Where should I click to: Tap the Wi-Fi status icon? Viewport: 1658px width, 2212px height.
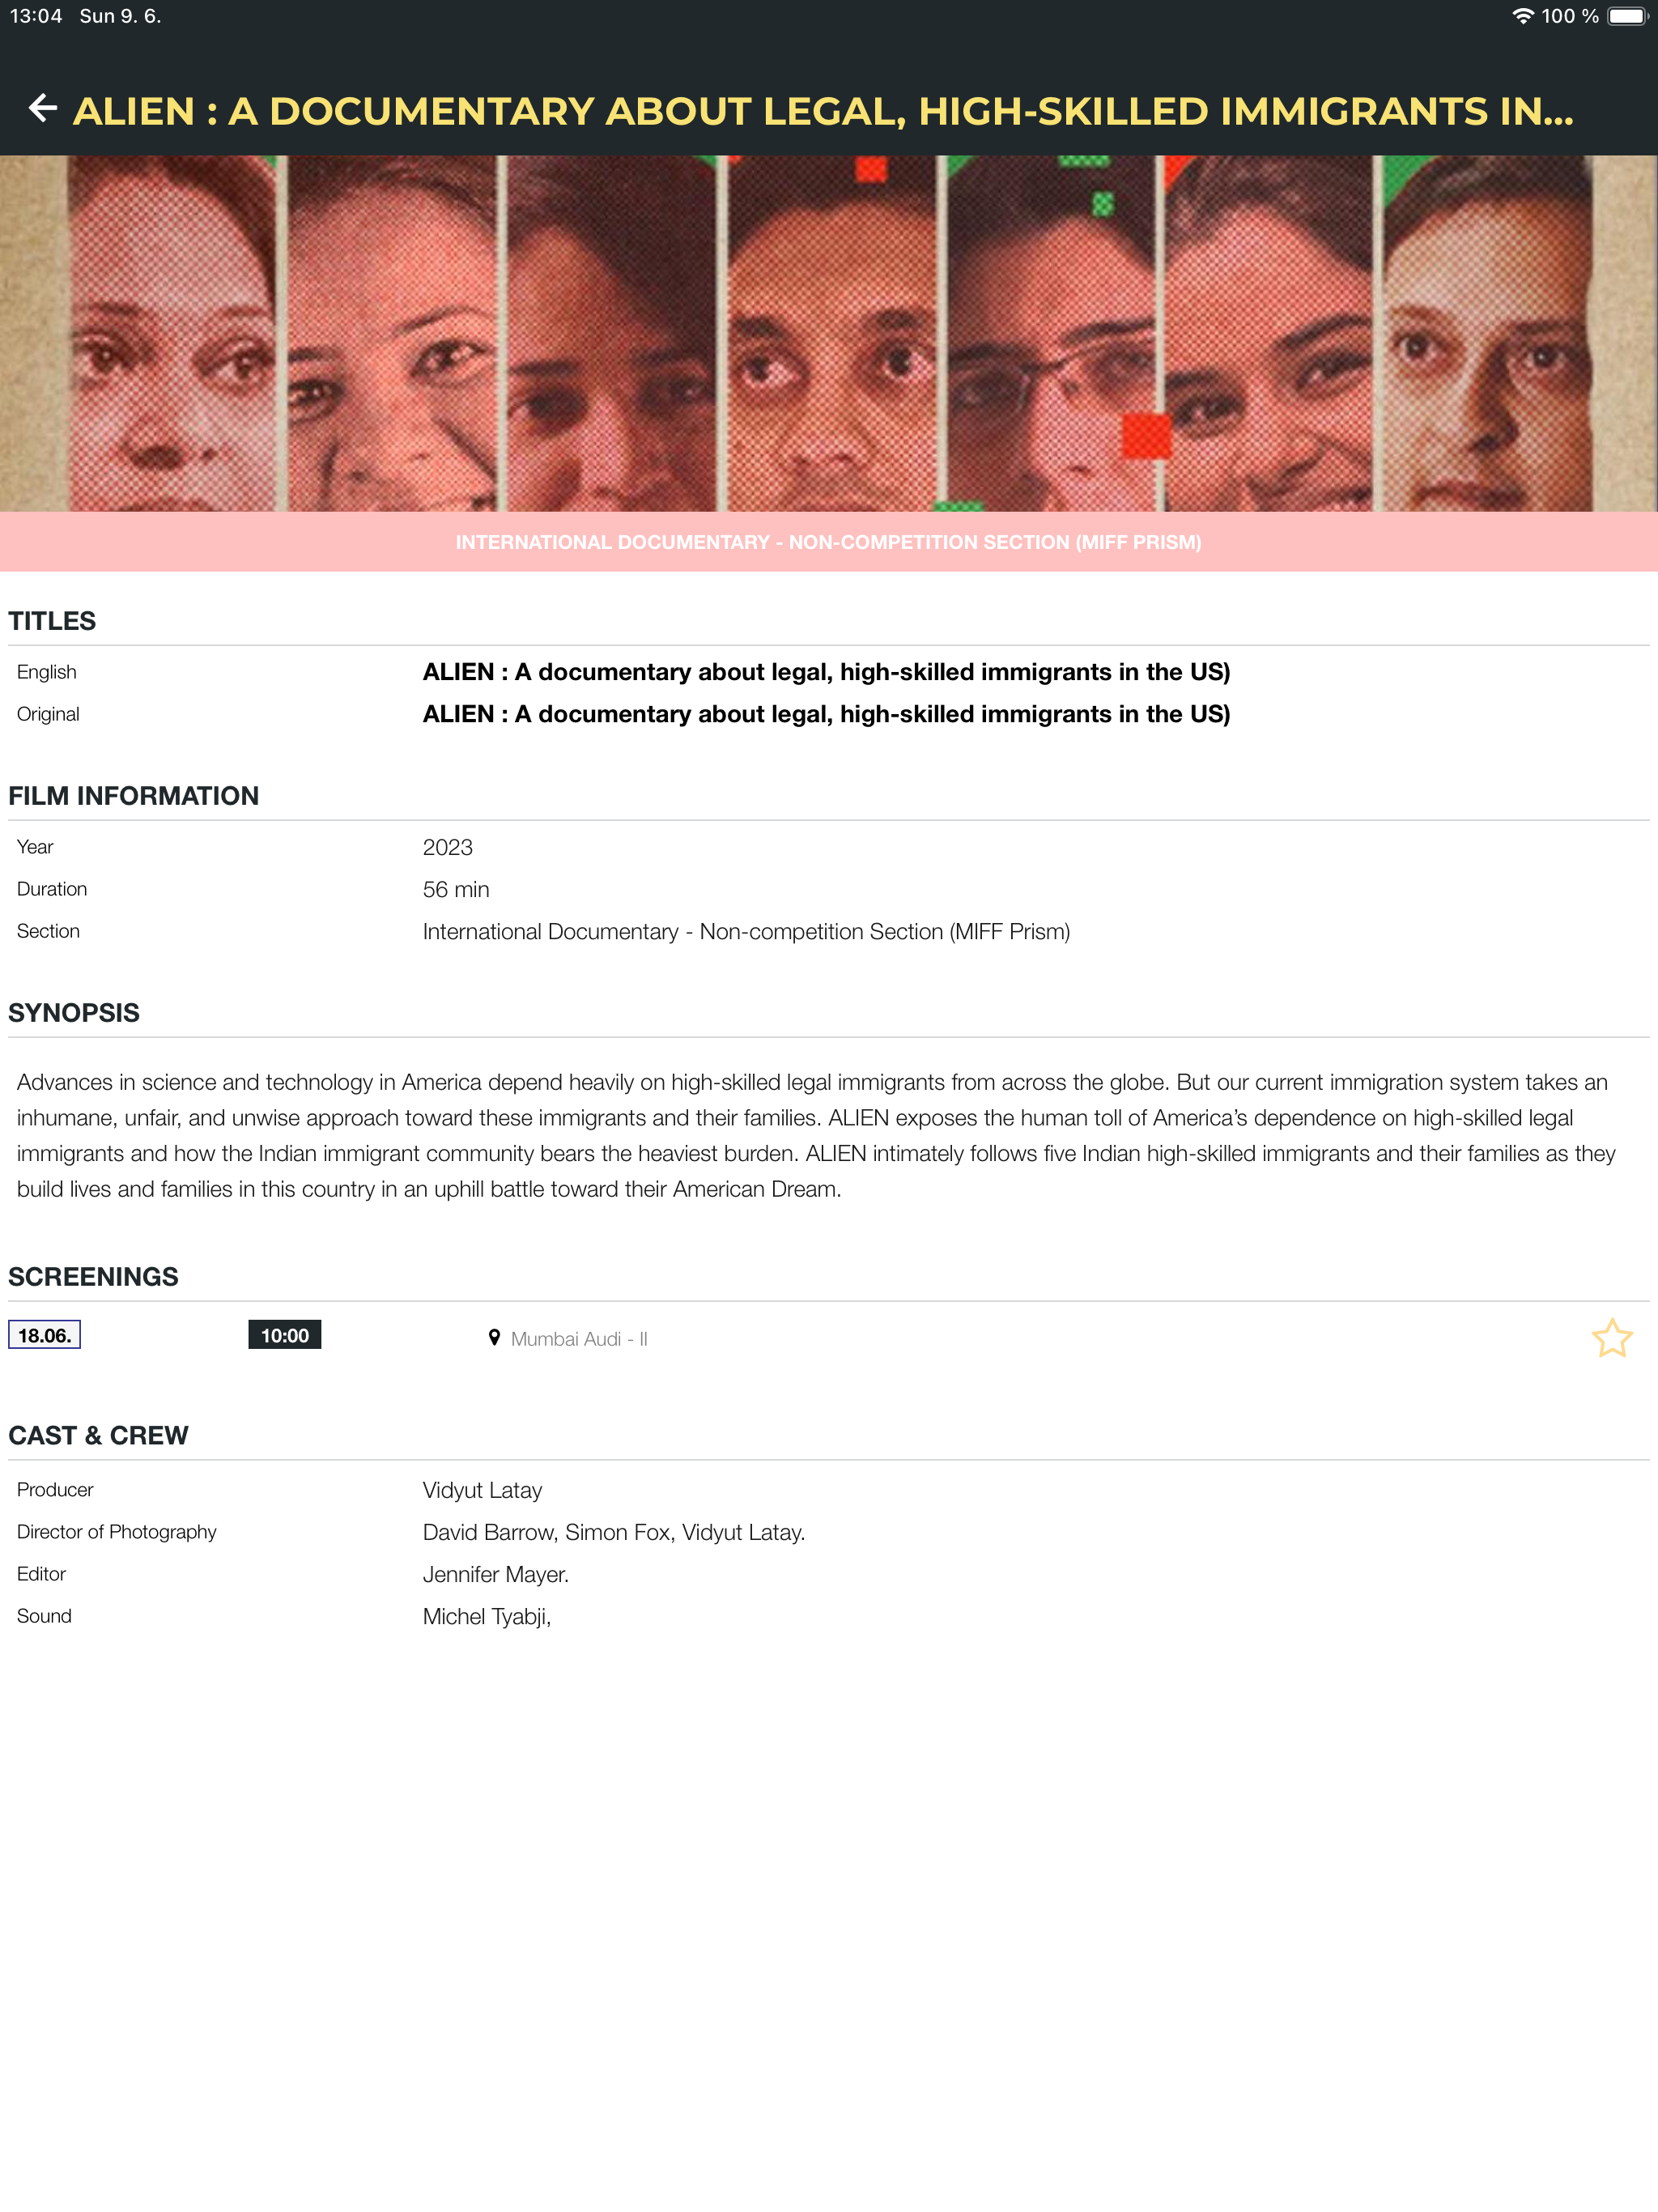point(1522,16)
